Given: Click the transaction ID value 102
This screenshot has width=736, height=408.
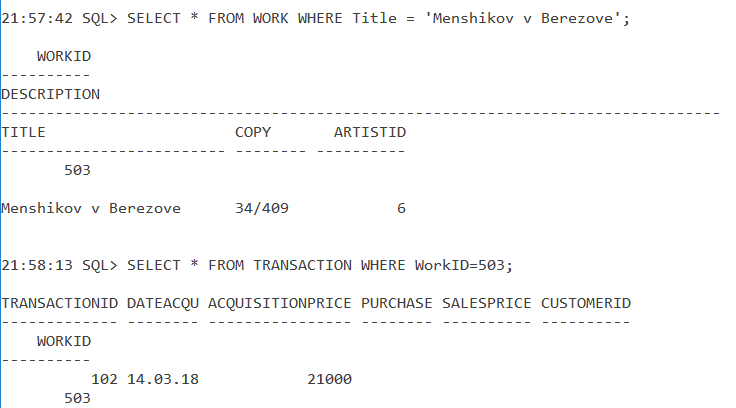Looking at the screenshot, I should pyautogui.click(x=104, y=379).
